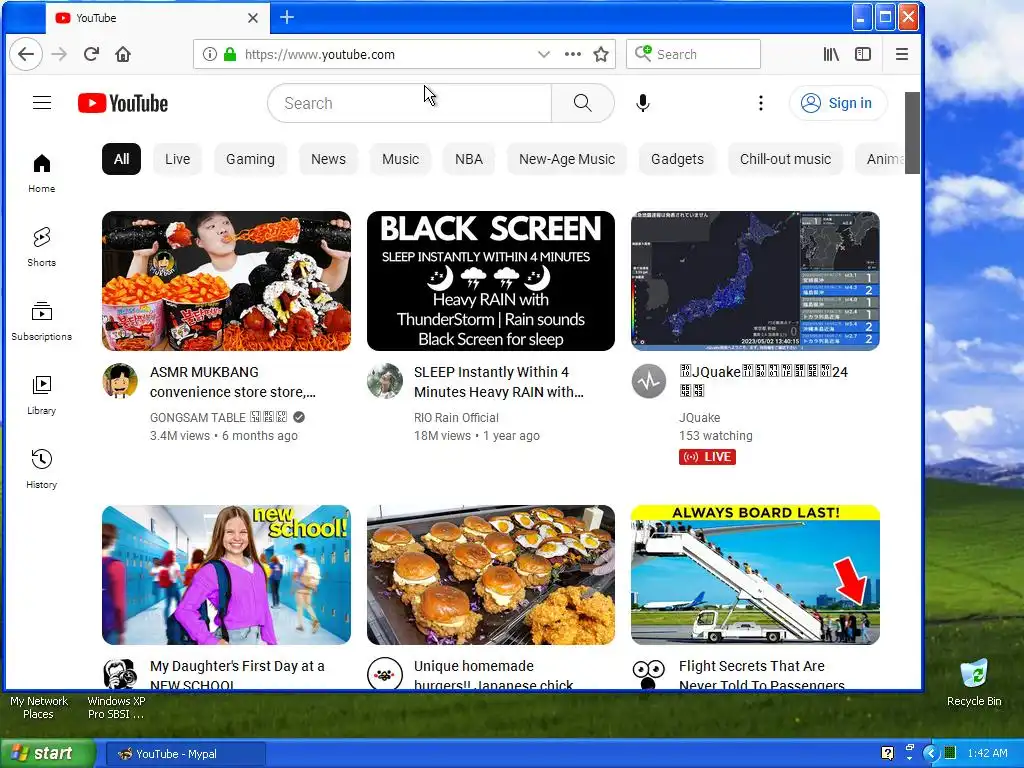Open page actions three-dot menu in address bar
This screenshot has width=1024, height=768.
point(573,54)
